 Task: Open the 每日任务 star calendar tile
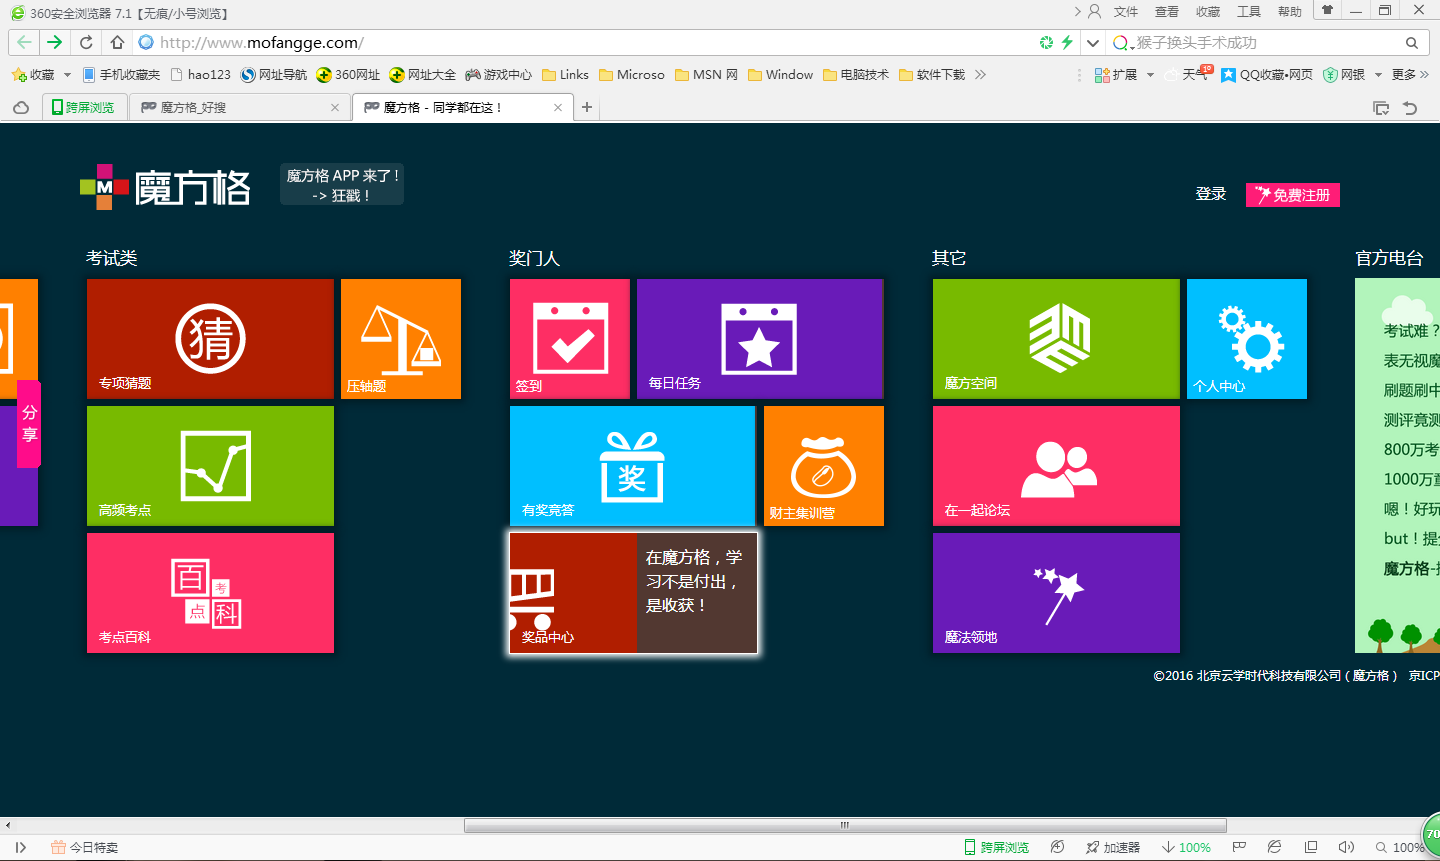coord(760,339)
